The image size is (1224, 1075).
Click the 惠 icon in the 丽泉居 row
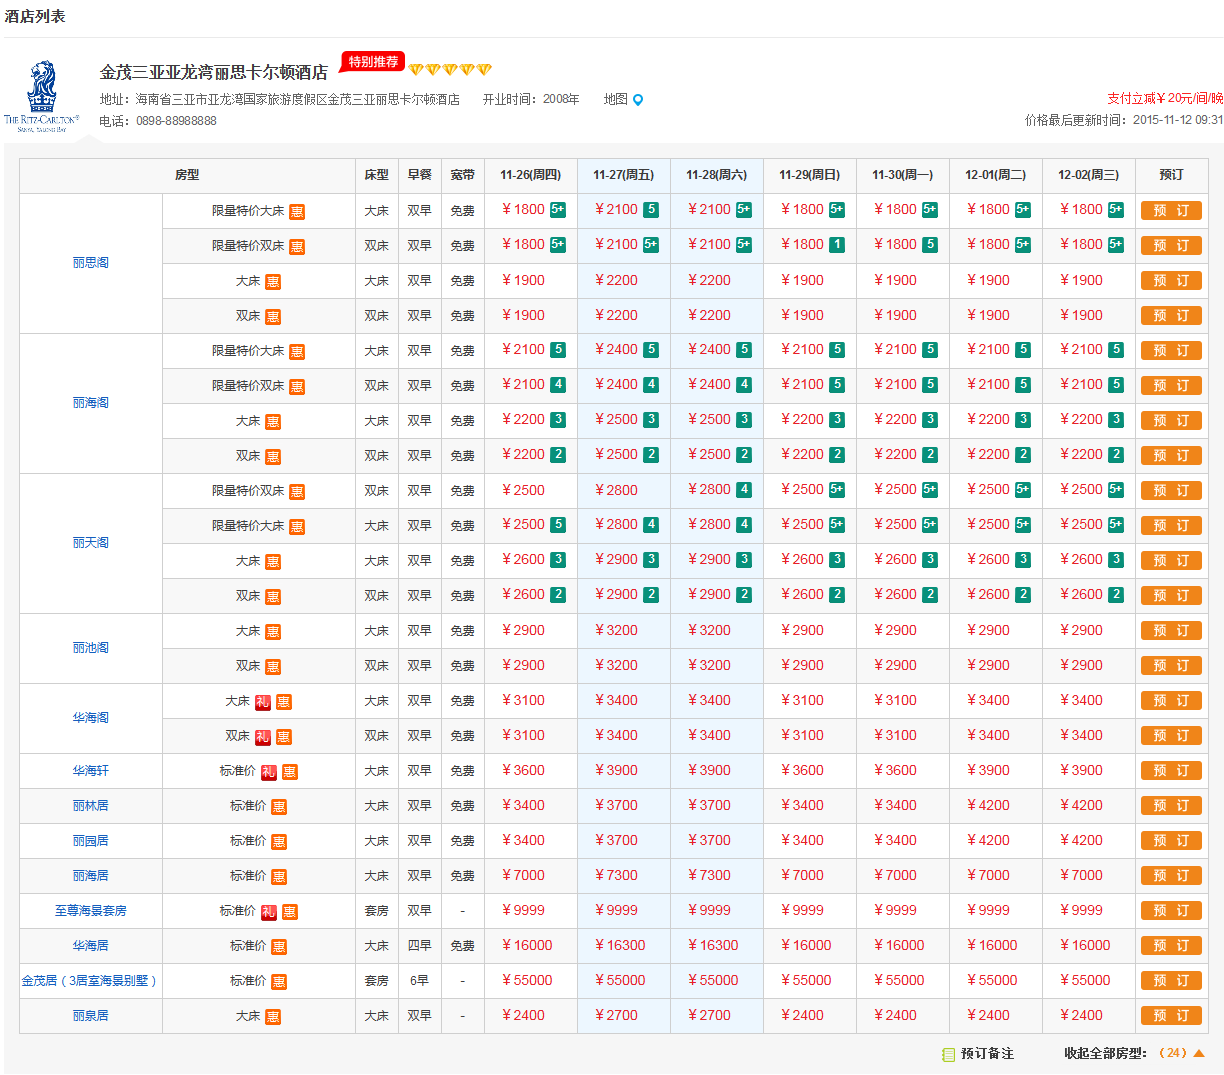coord(273,1017)
